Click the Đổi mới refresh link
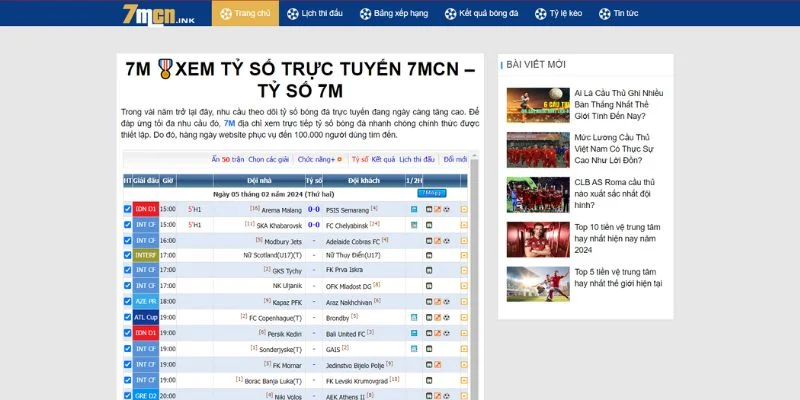This screenshot has width=800, height=400. (x=455, y=159)
